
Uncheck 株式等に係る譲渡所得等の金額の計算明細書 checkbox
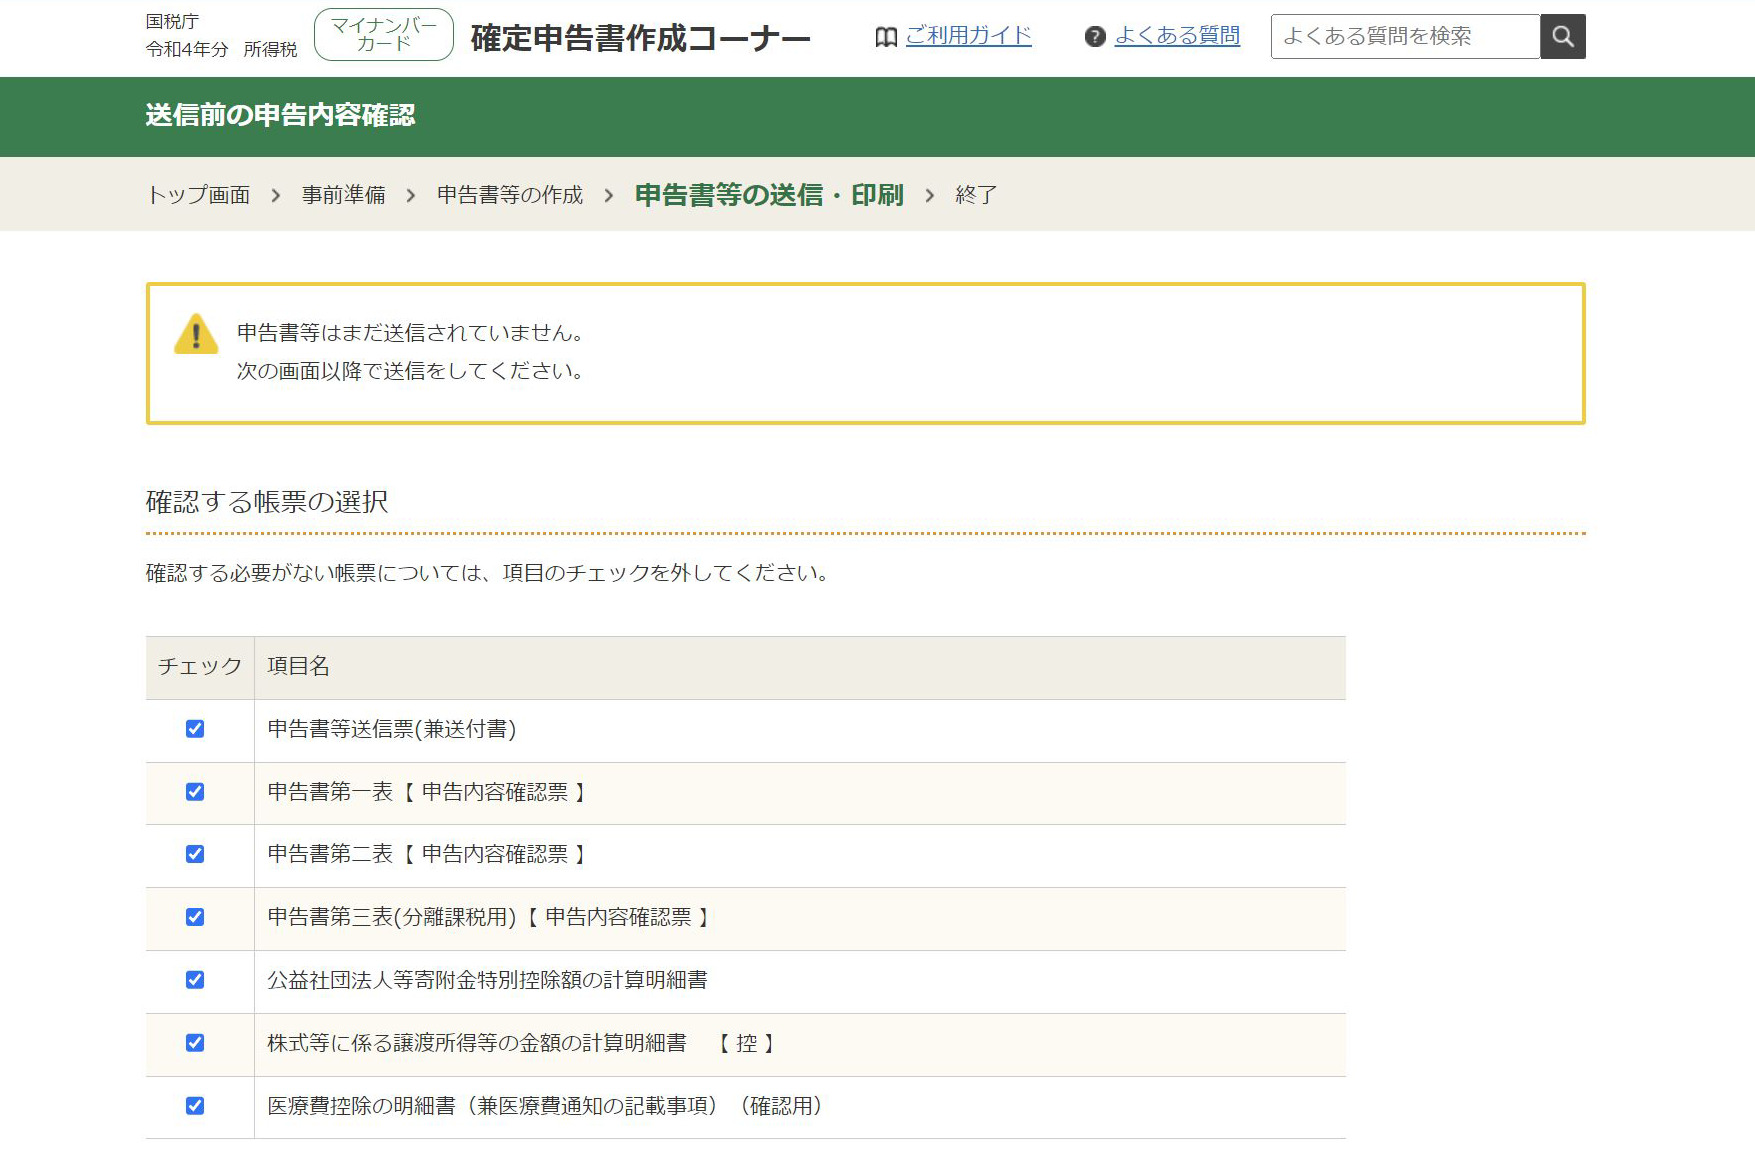pos(195,1043)
